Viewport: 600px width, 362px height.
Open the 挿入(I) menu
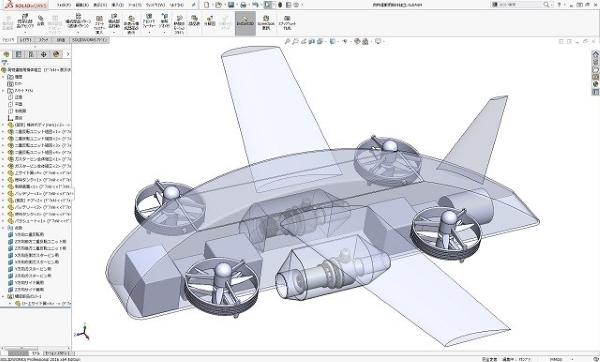coord(117,5)
